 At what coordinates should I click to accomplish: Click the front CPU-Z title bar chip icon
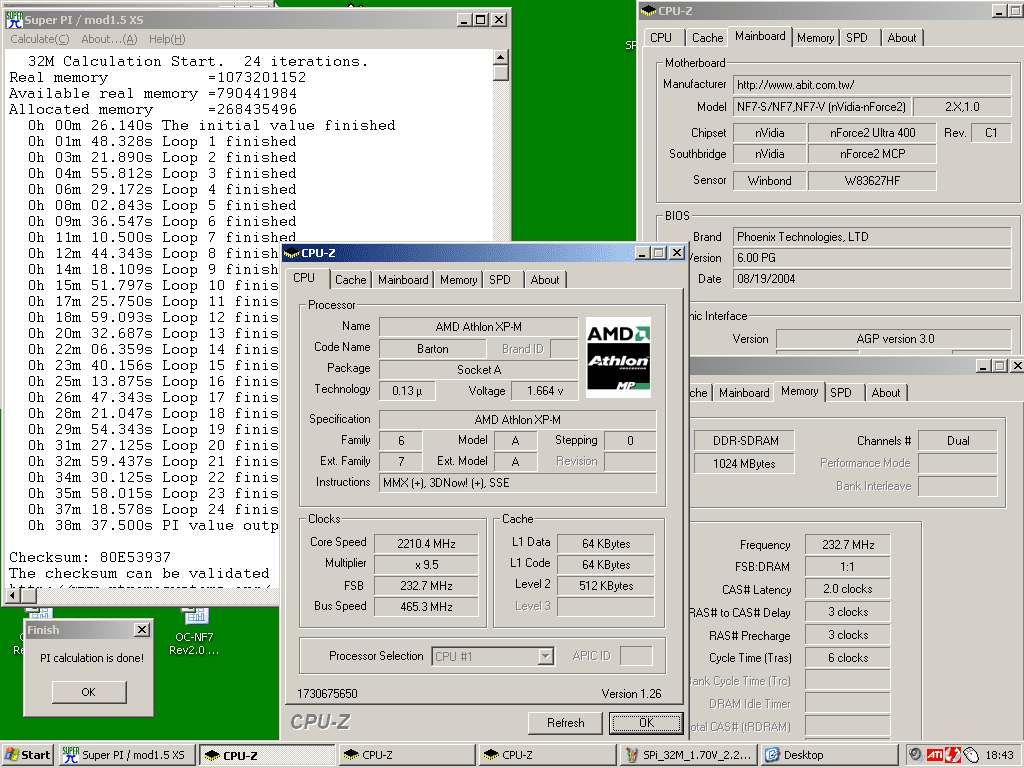tap(292, 253)
